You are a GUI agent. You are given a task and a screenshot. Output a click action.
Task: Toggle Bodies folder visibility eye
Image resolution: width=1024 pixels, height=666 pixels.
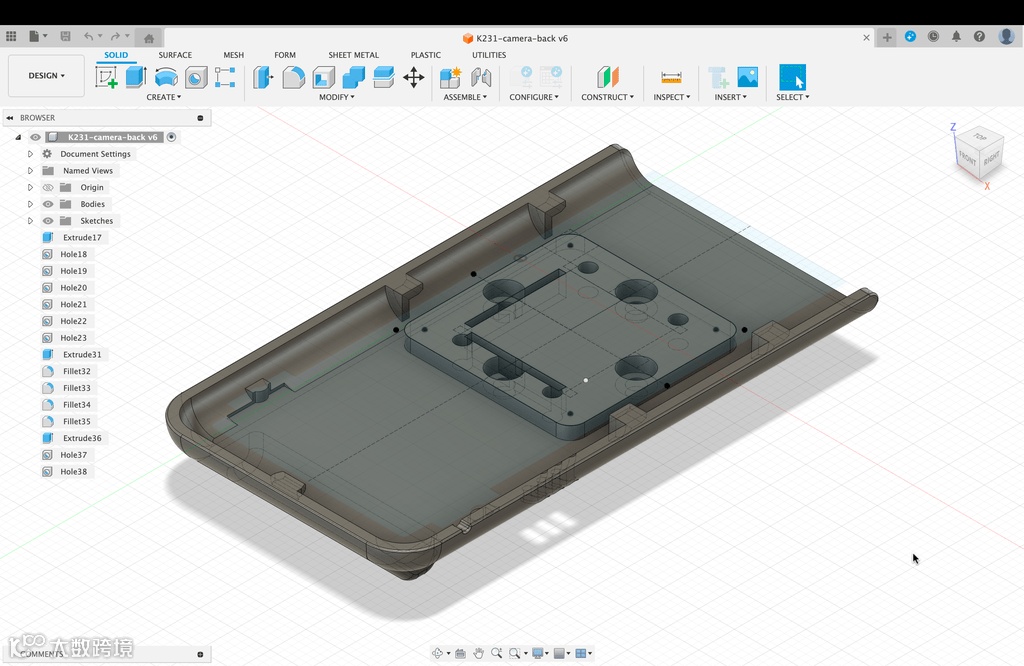(48, 204)
